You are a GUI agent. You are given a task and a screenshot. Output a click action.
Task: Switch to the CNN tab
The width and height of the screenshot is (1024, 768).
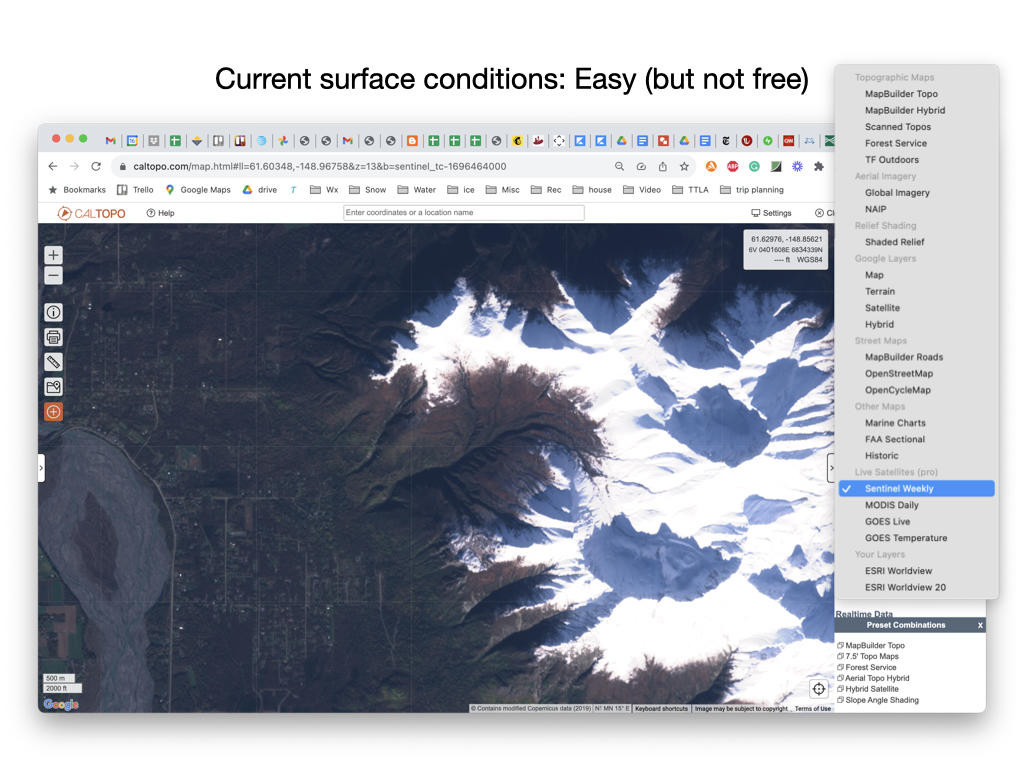[789, 140]
